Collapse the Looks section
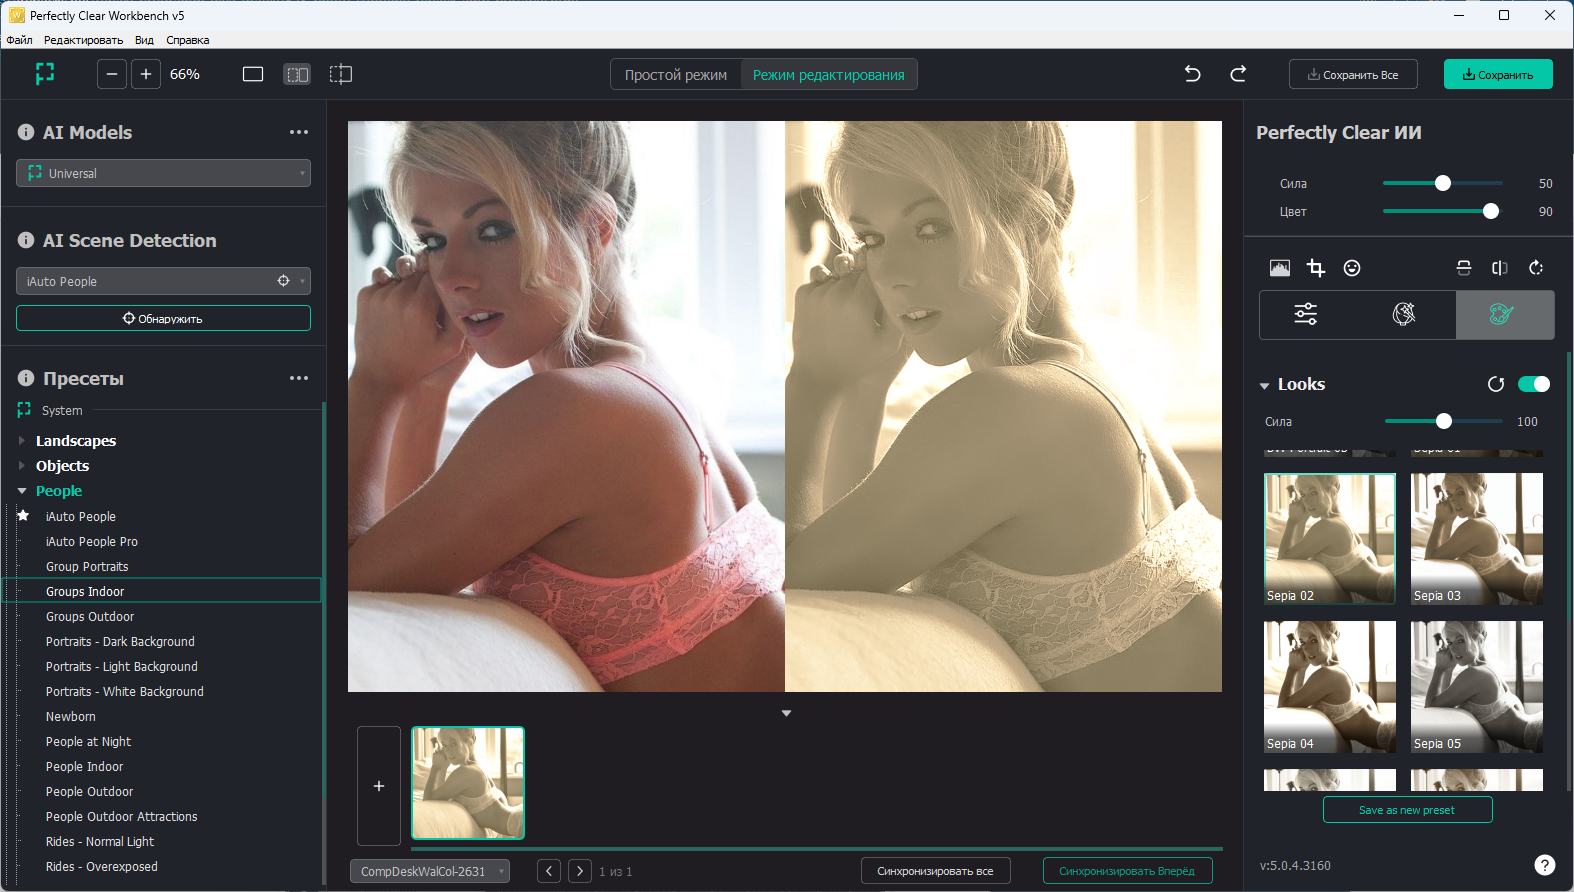Screen dimensions: 1574x892 click(x=1265, y=385)
